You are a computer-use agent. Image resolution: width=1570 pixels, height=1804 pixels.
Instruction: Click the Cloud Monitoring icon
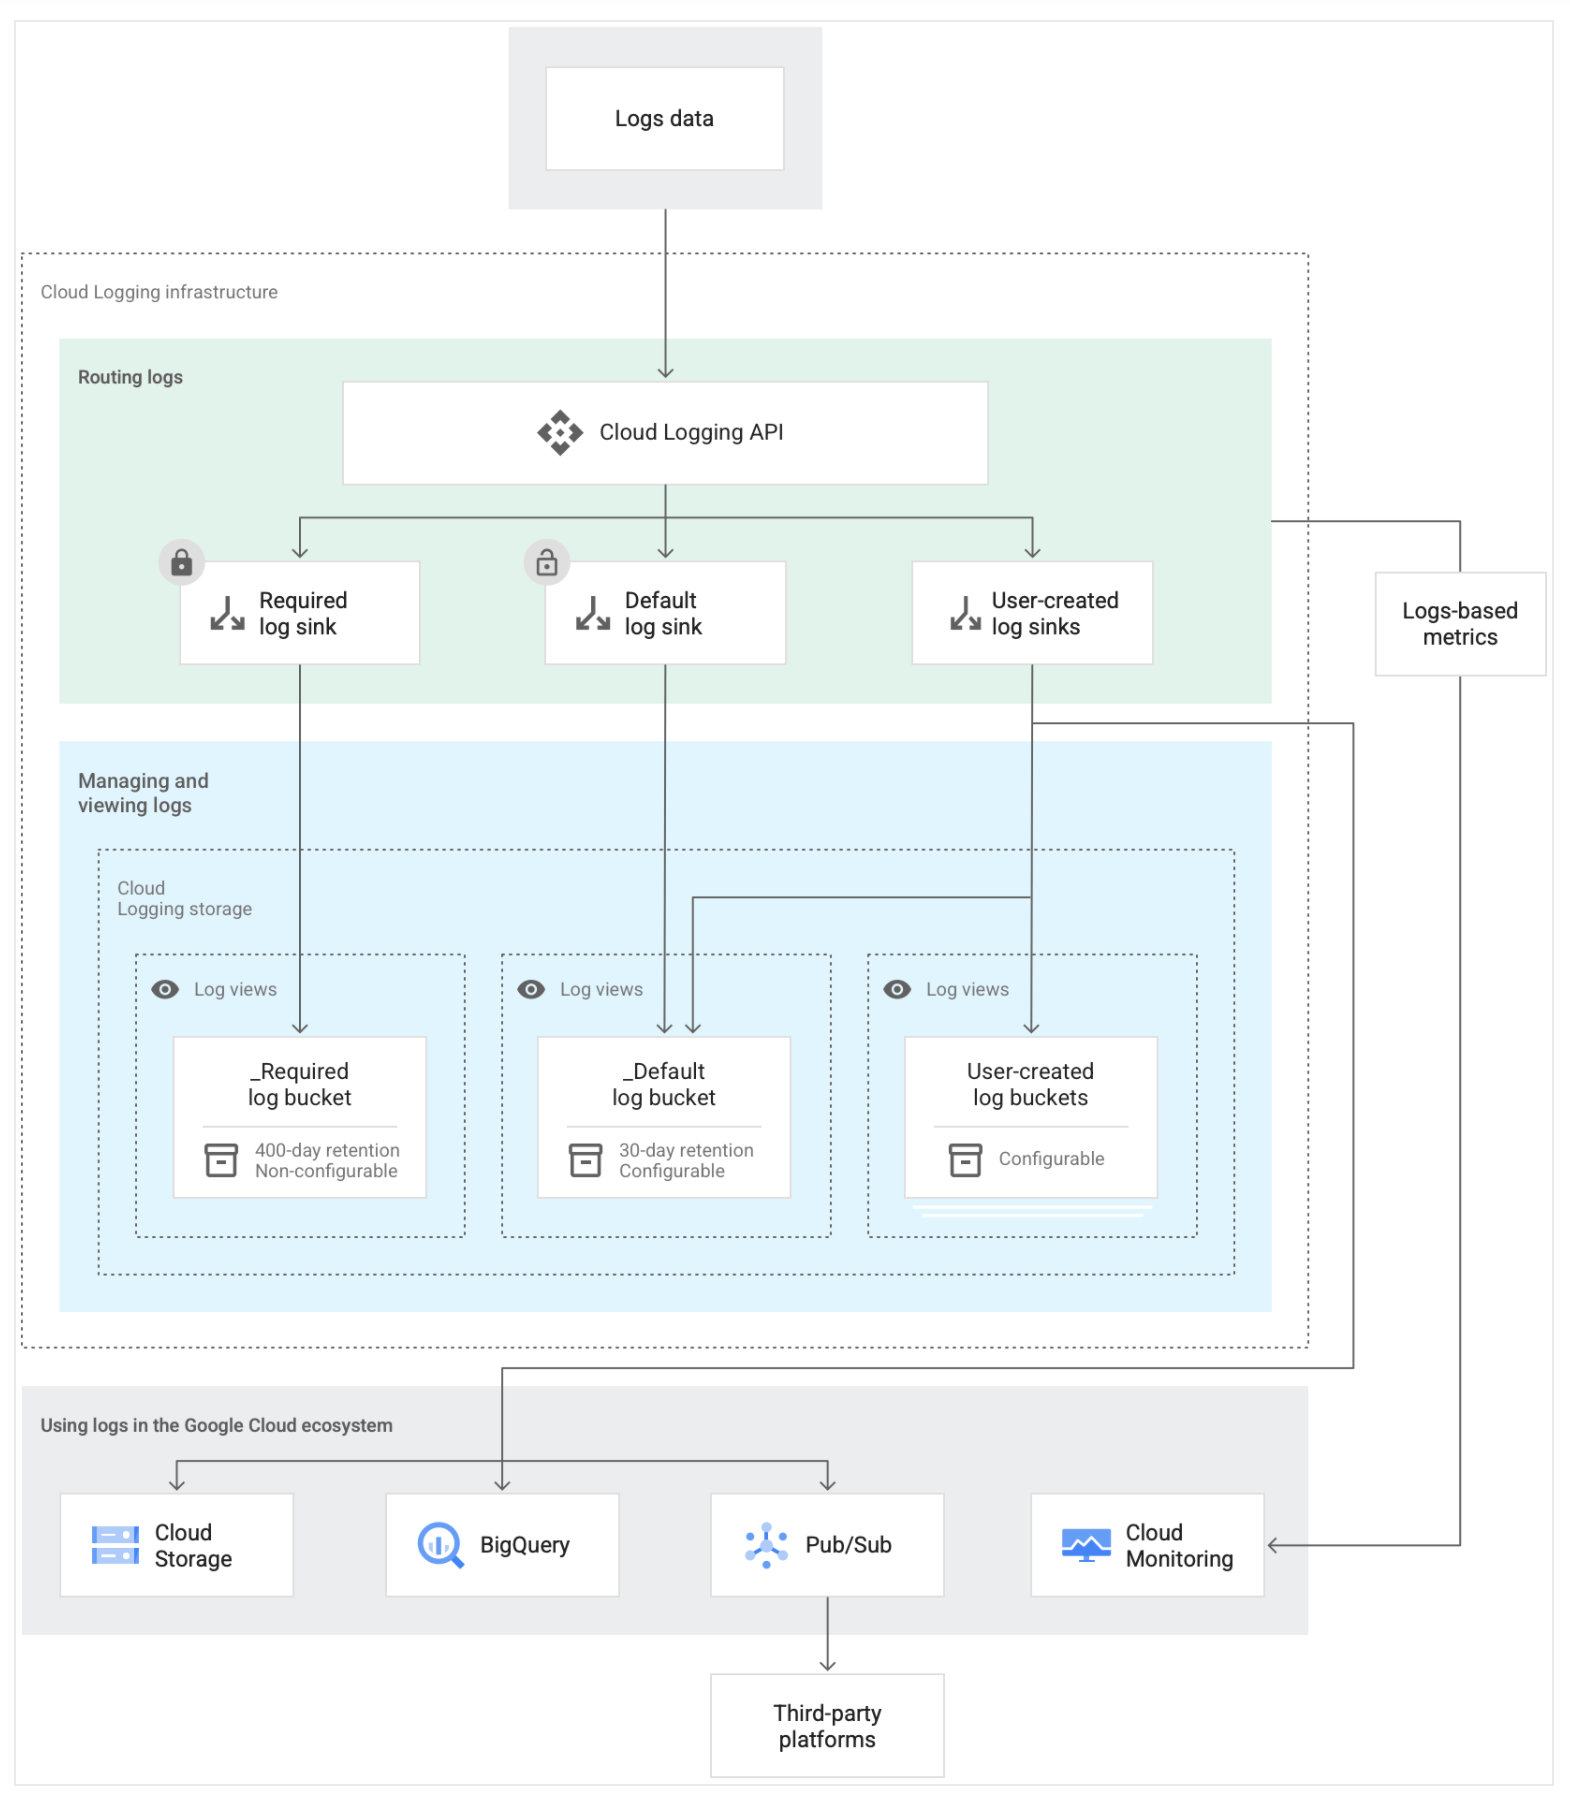point(1086,1545)
